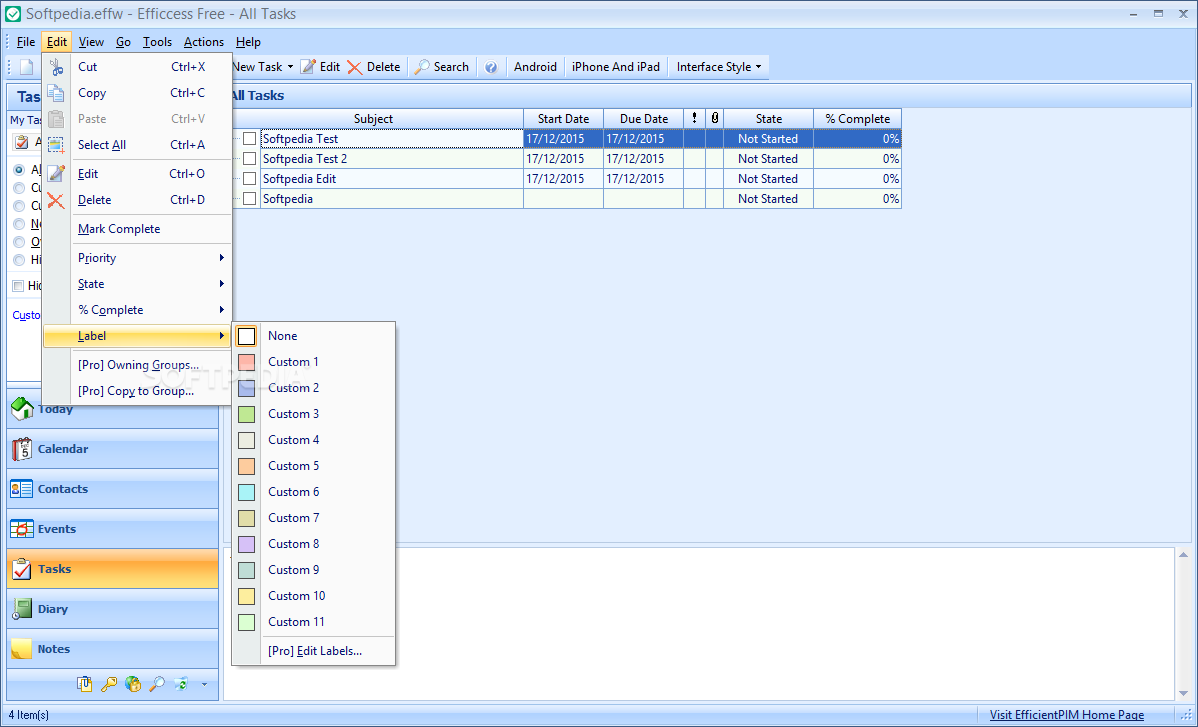Click the bottom navigation magnifier icon
Screen dimensions: 1198x727
[157, 684]
